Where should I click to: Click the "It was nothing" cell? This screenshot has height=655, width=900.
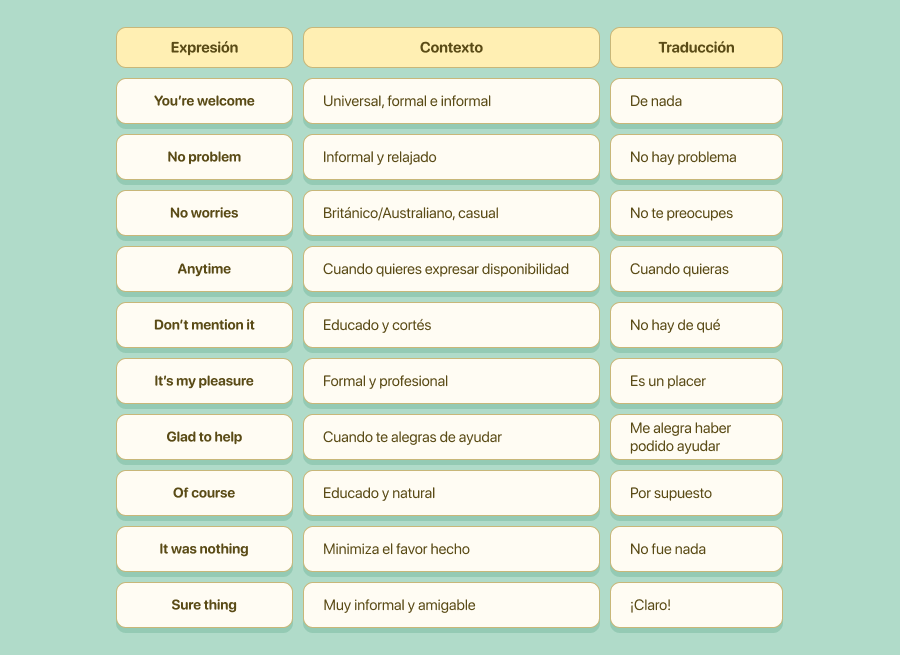click(204, 549)
